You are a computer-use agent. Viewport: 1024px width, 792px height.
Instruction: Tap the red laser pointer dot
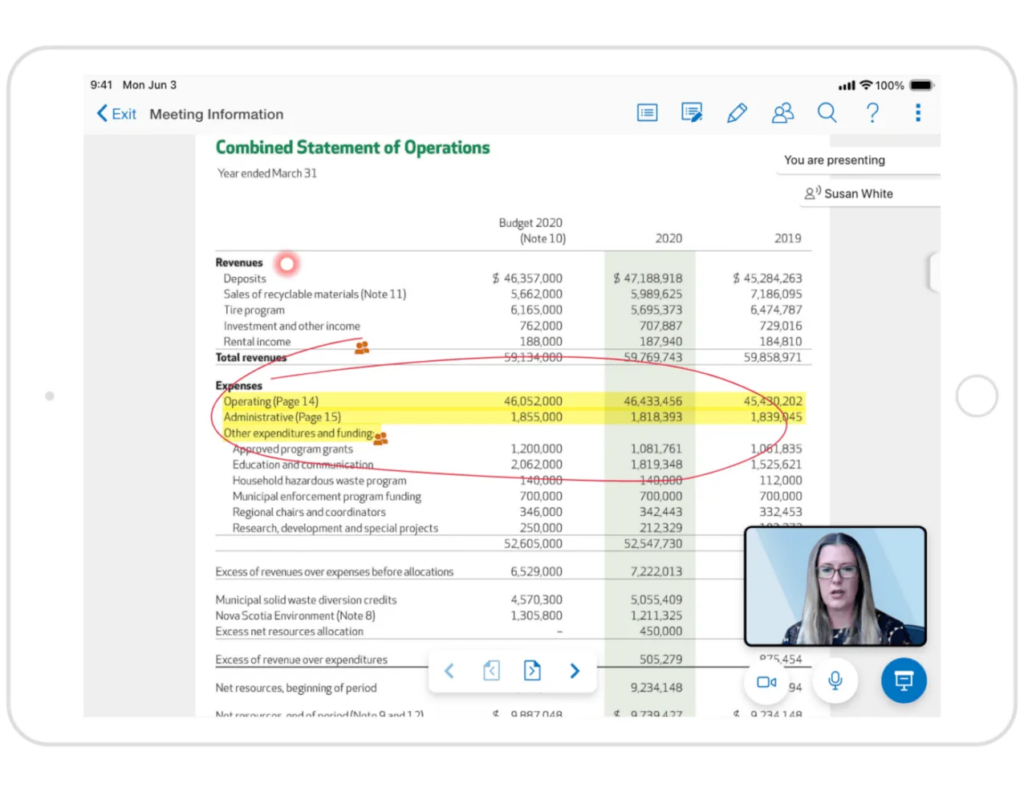[x=287, y=264]
